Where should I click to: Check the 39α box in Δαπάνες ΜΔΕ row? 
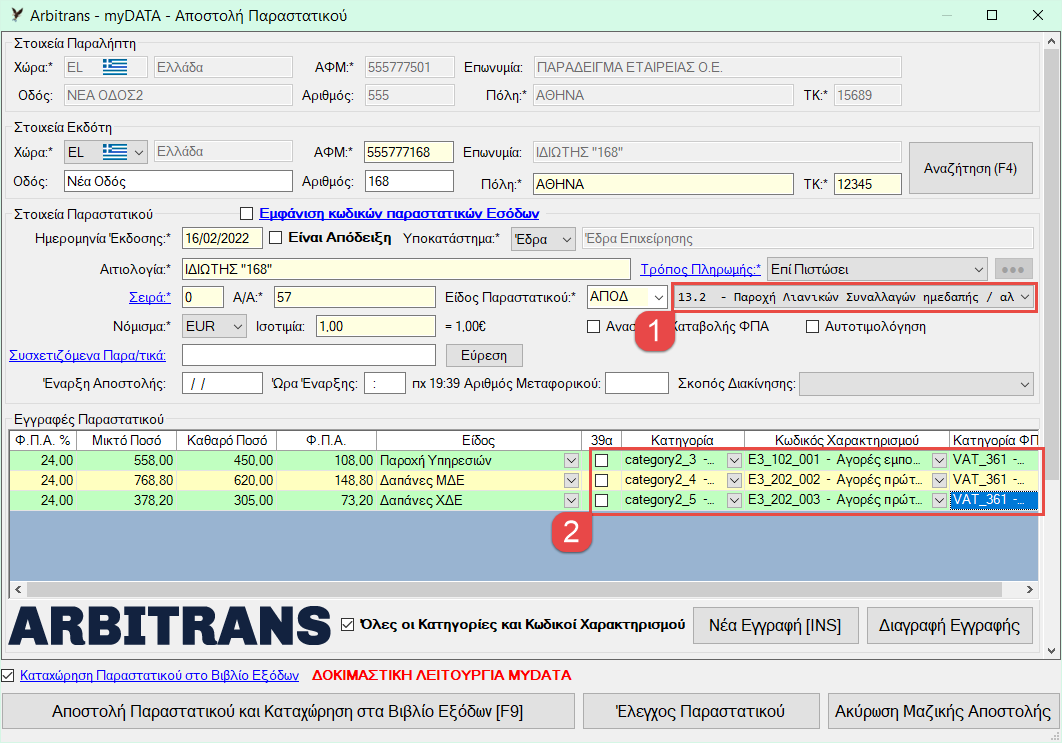click(601, 480)
